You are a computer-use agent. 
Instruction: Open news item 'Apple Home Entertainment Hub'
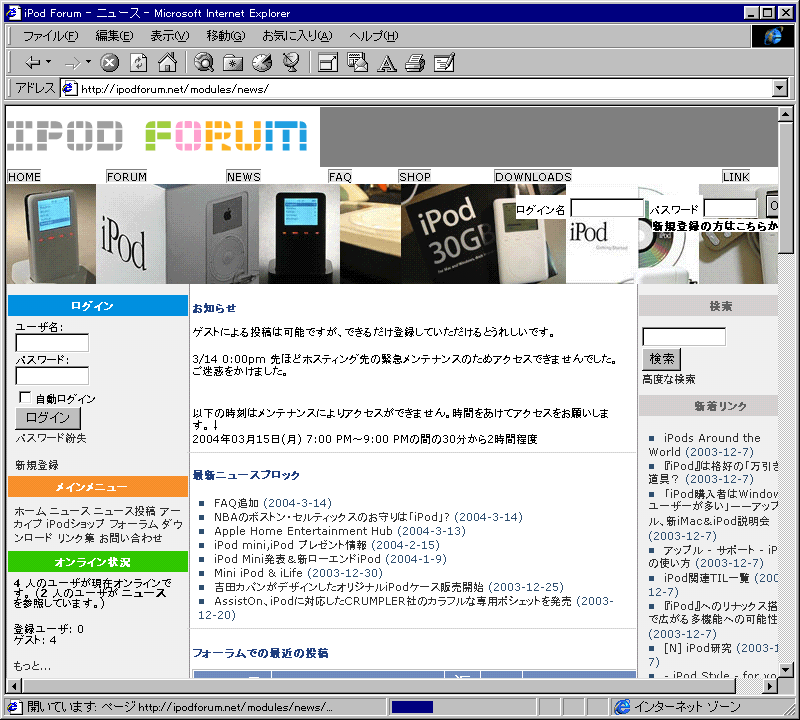[303, 531]
